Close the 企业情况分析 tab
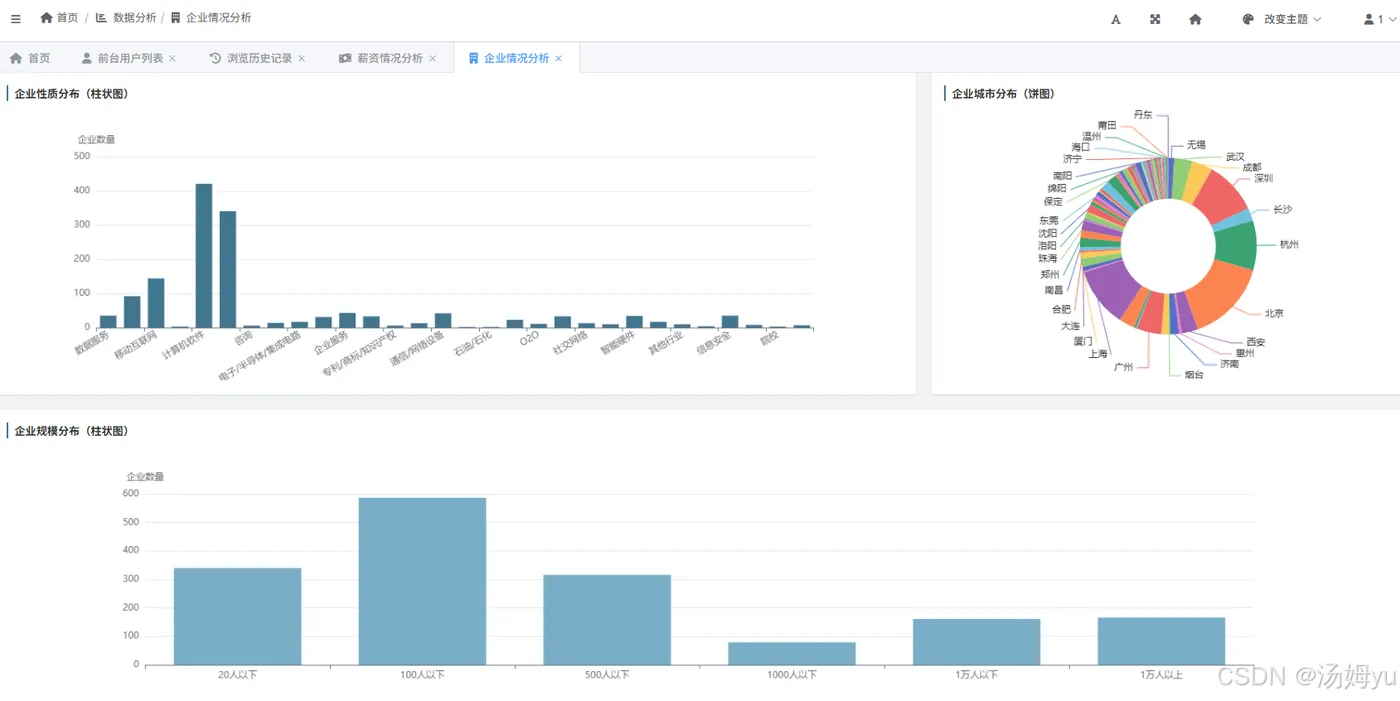1400x701 pixels. [x=559, y=58]
